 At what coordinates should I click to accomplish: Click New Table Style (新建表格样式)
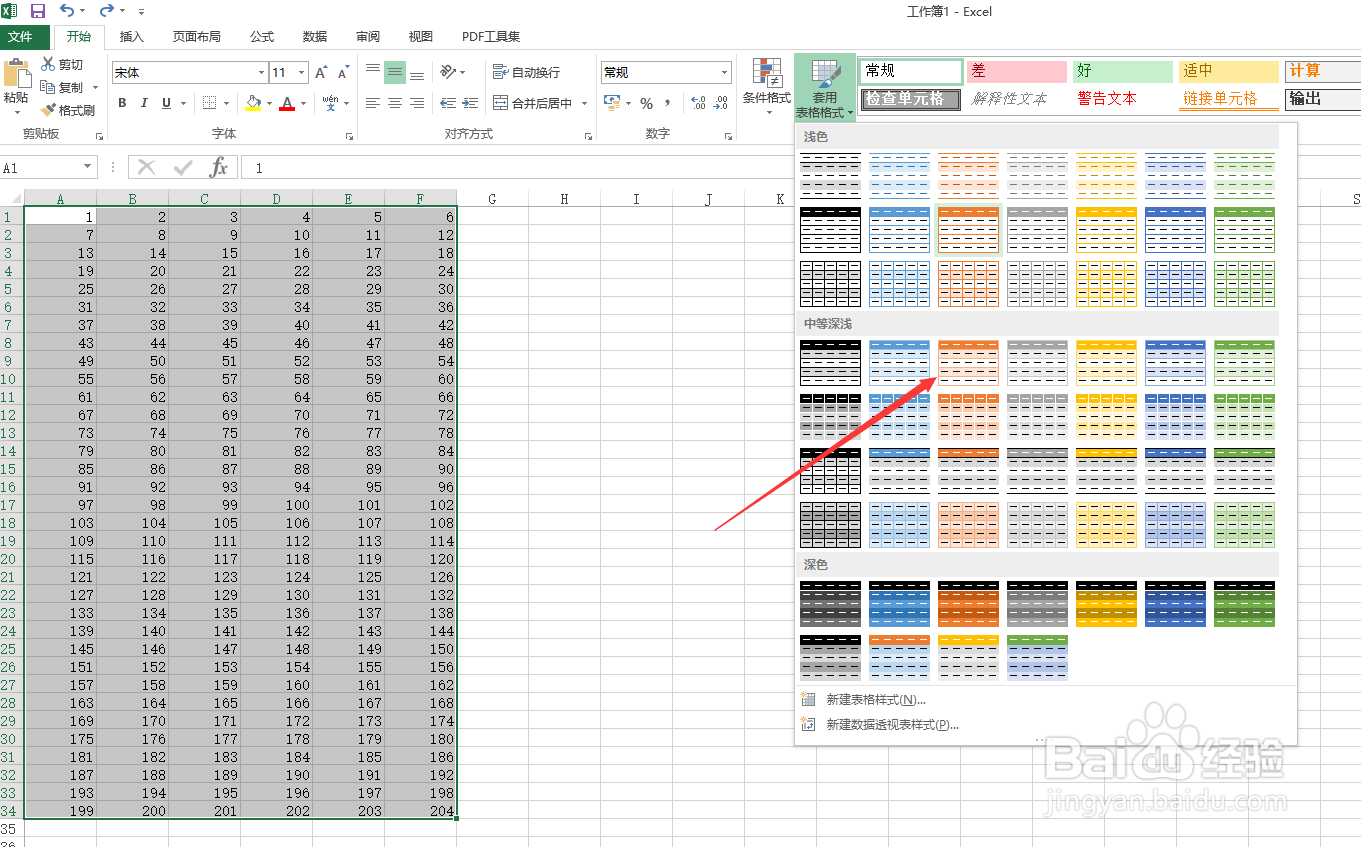(876, 700)
